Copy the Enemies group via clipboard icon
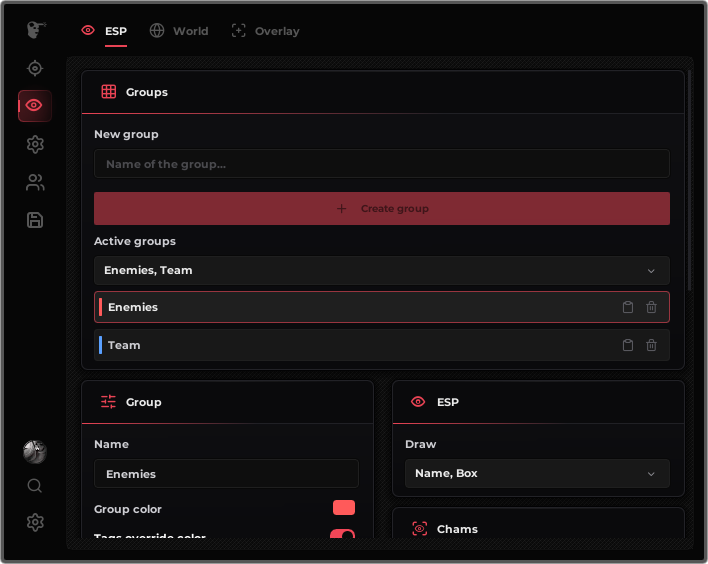The width and height of the screenshot is (708, 564). [628, 307]
